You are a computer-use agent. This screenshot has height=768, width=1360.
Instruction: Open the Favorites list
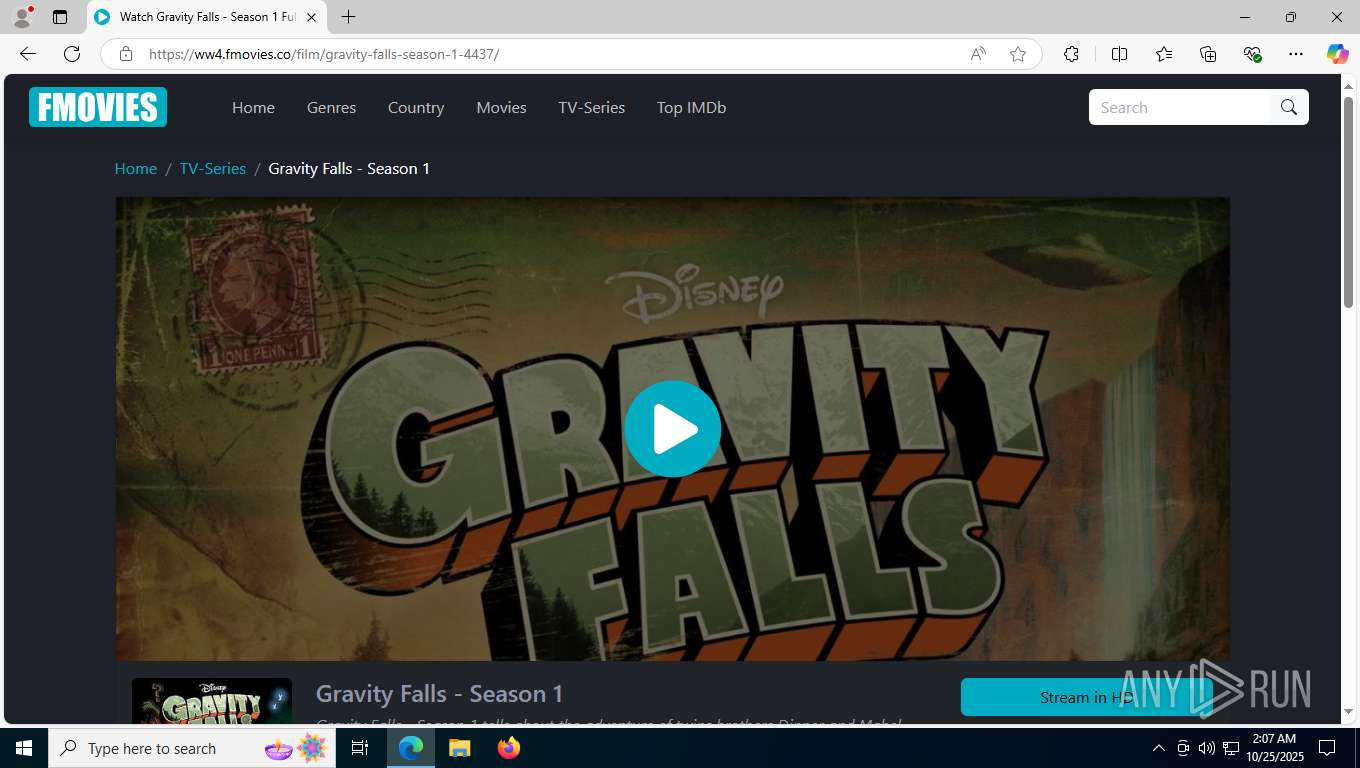pyautogui.click(x=1164, y=54)
